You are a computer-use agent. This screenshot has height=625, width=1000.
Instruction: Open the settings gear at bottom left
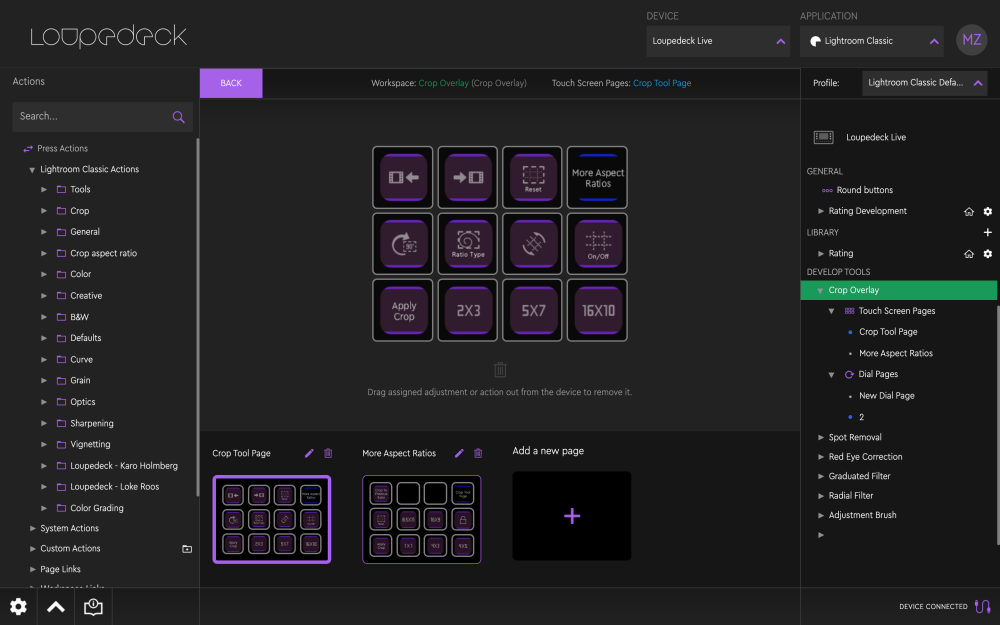click(18, 607)
